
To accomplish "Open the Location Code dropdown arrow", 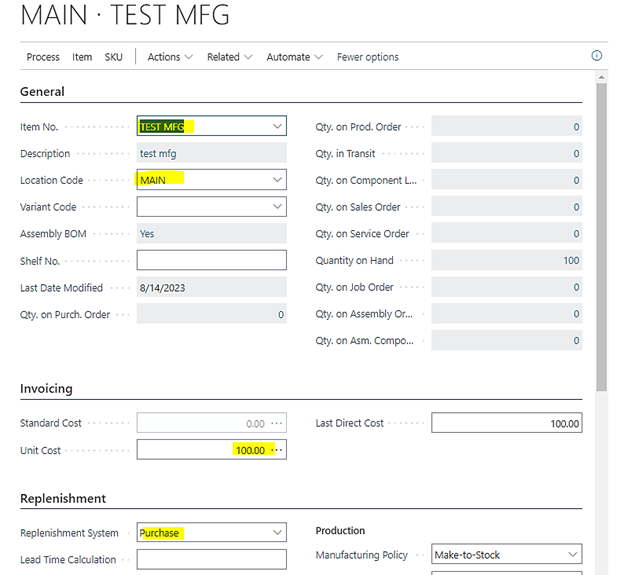I will [277, 180].
